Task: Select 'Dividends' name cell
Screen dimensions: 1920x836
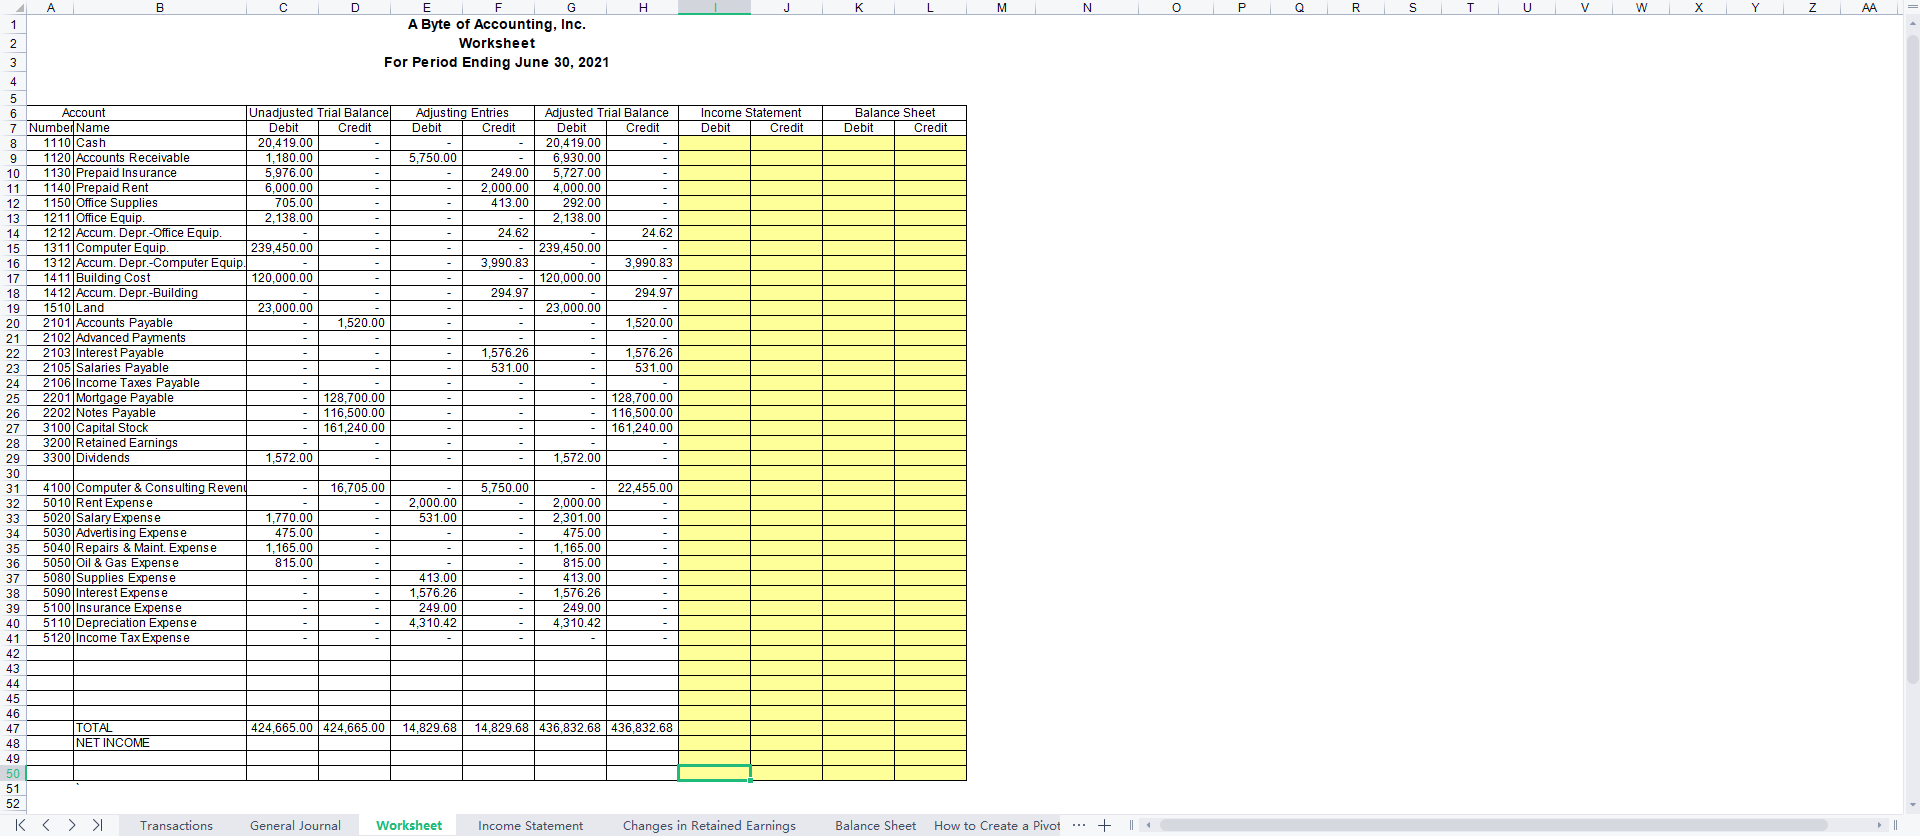Action: 160,458
